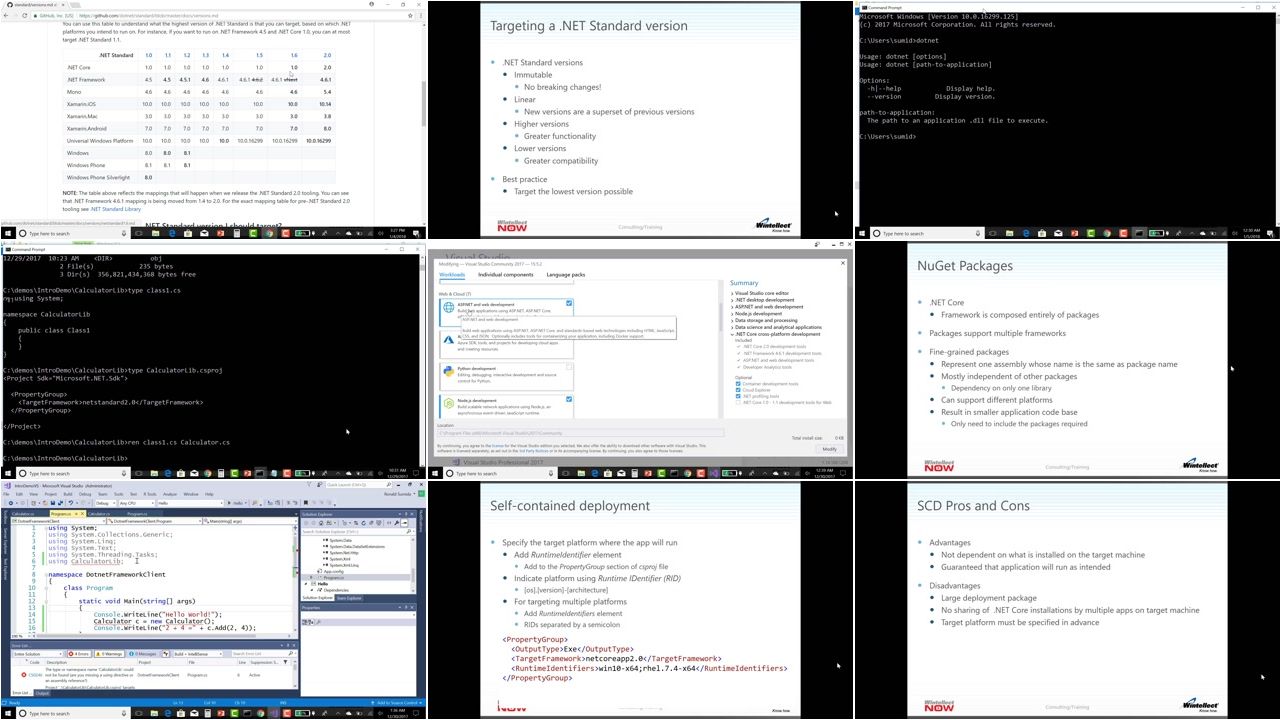Toggle Container development tools option
The height and width of the screenshot is (720, 1281).
[x=738, y=384]
